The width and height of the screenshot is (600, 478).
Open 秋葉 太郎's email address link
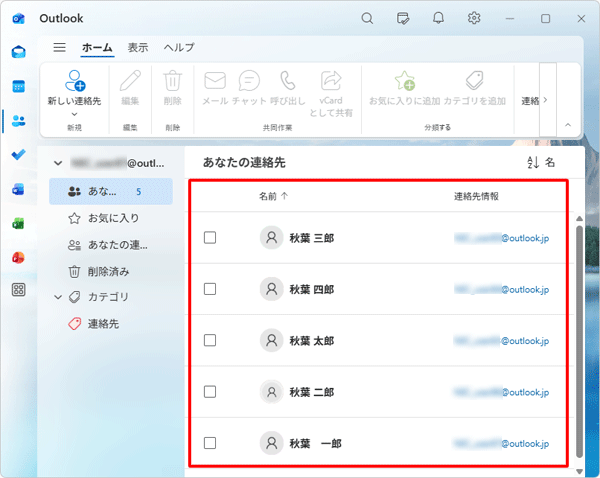tap(502, 341)
